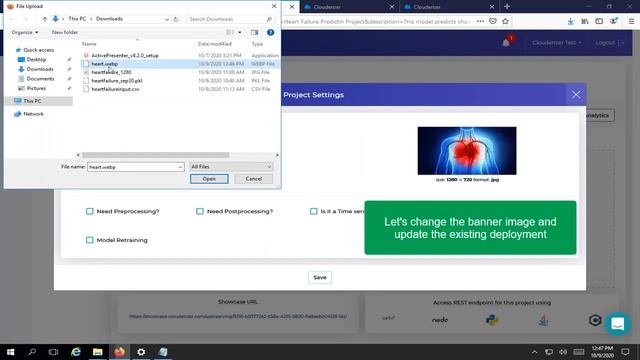
Task: Open the Firefox hamburger menu
Action: click(x=631, y=21)
